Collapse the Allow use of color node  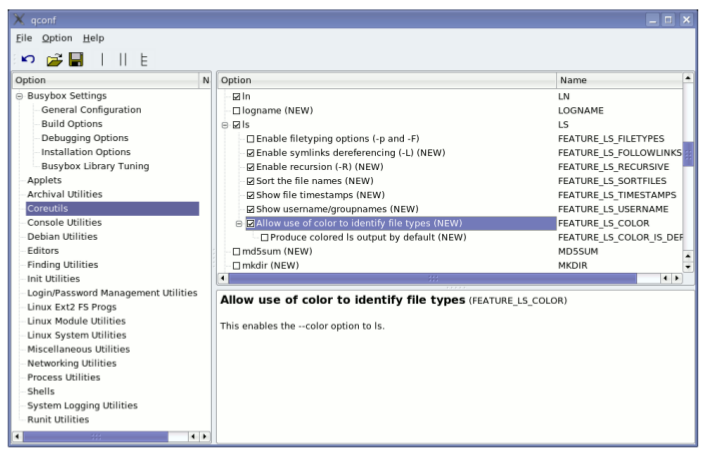point(239,223)
